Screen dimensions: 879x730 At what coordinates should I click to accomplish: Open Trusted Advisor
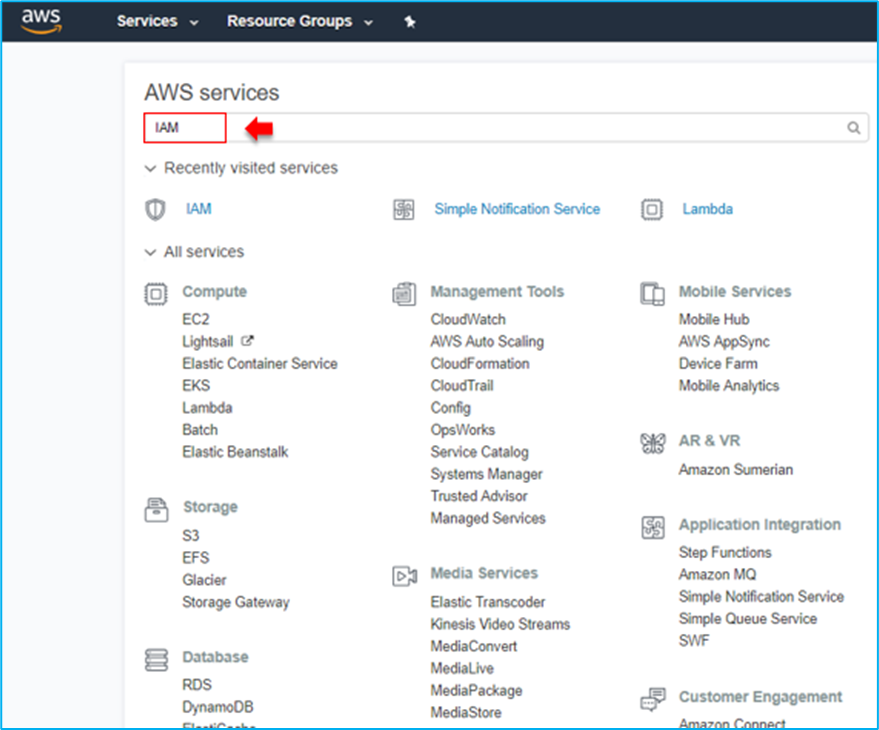[479, 496]
